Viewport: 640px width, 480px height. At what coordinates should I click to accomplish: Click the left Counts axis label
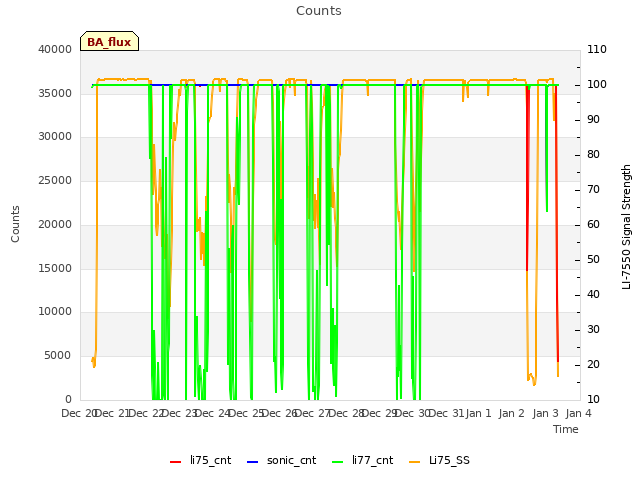point(15,224)
